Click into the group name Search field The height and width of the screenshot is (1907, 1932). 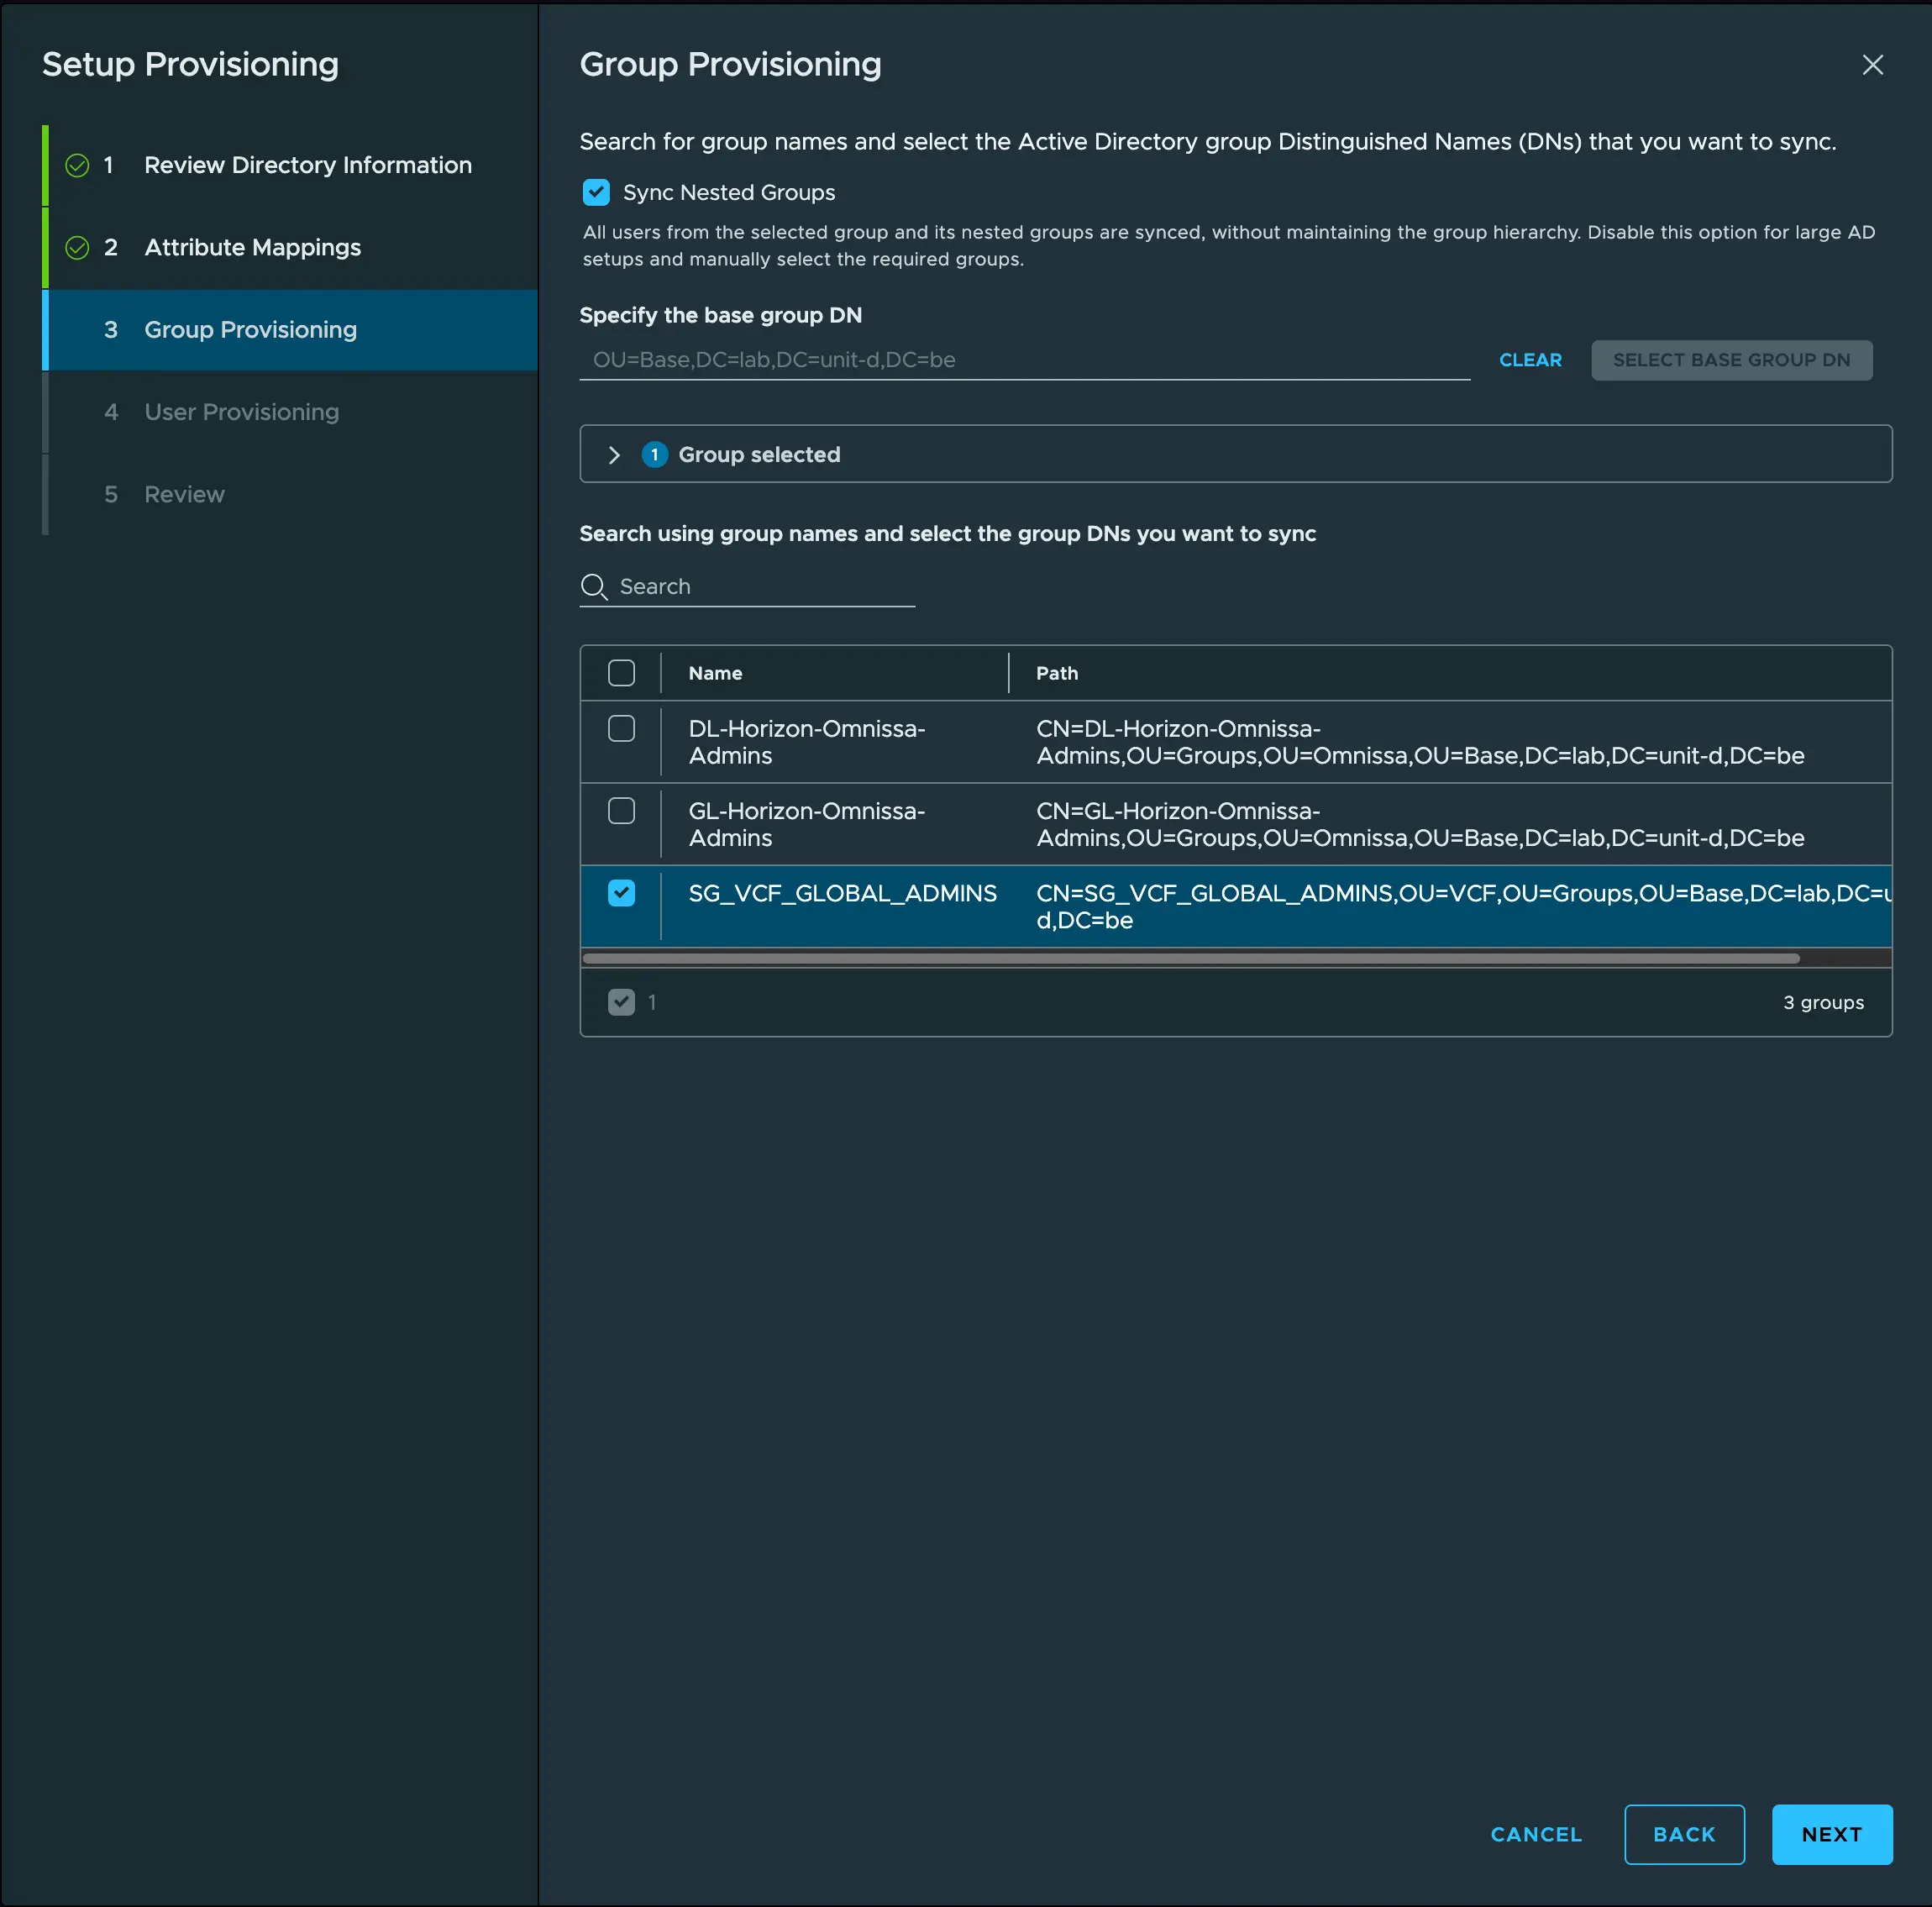[760, 587]
